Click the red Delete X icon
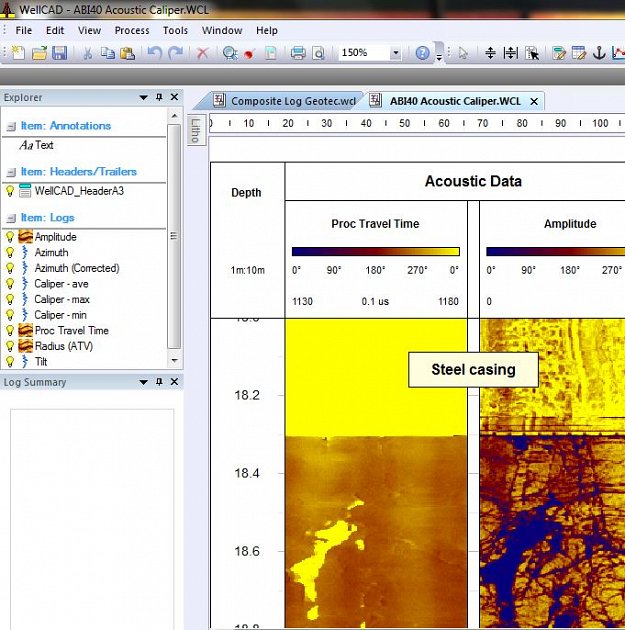Image resolution: width=625 pixels, height=630 pixels. (203, 53)
